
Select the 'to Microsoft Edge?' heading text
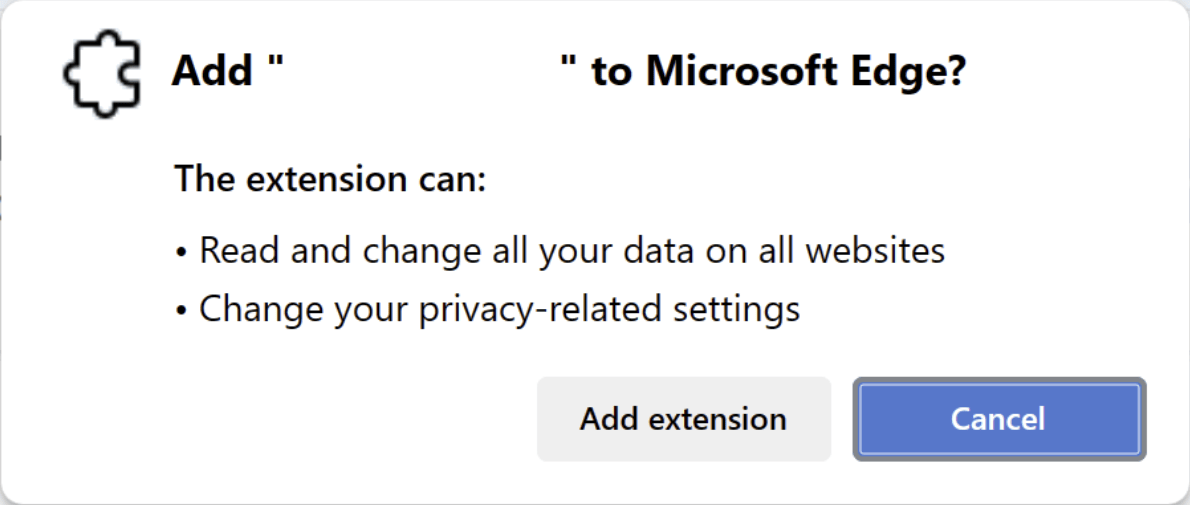pos(779,73)
